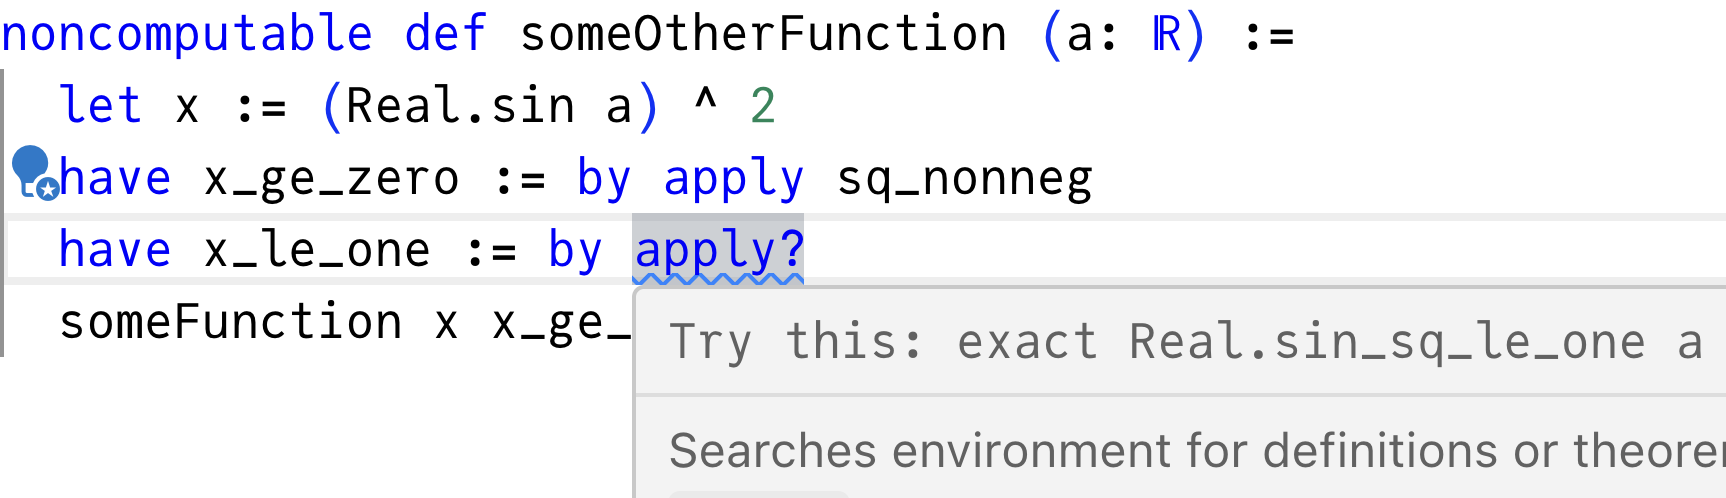Screen dimensions: 1726x498
Task: Click 'x_le_one' hypothesis name
Action: pos(317,251)
